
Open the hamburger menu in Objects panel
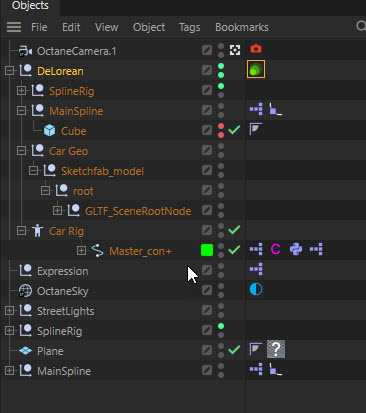14,27
